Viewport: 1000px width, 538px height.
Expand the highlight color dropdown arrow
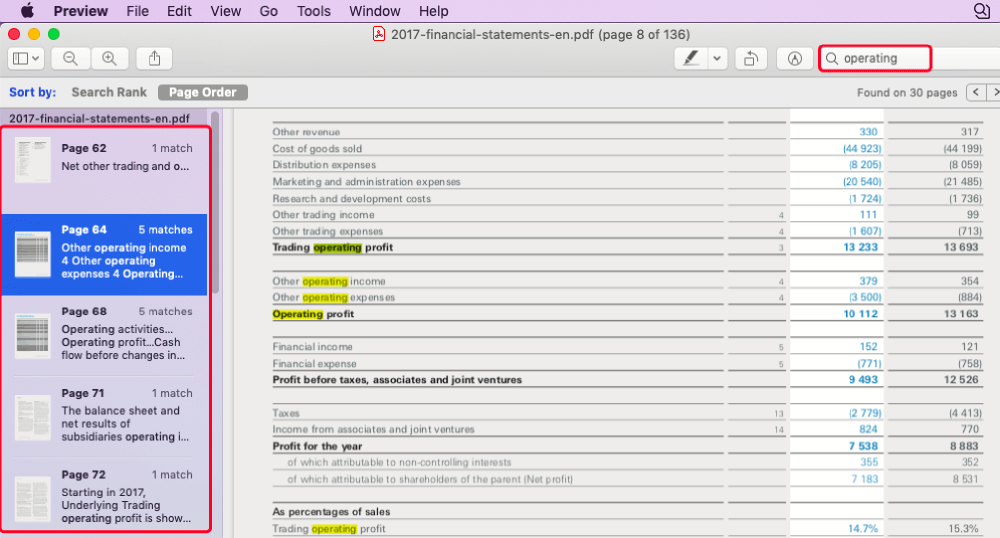point(718,59)
